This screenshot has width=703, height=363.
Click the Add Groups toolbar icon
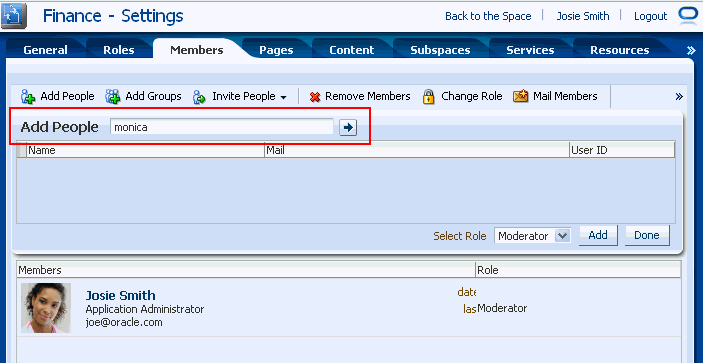[113, 97]
